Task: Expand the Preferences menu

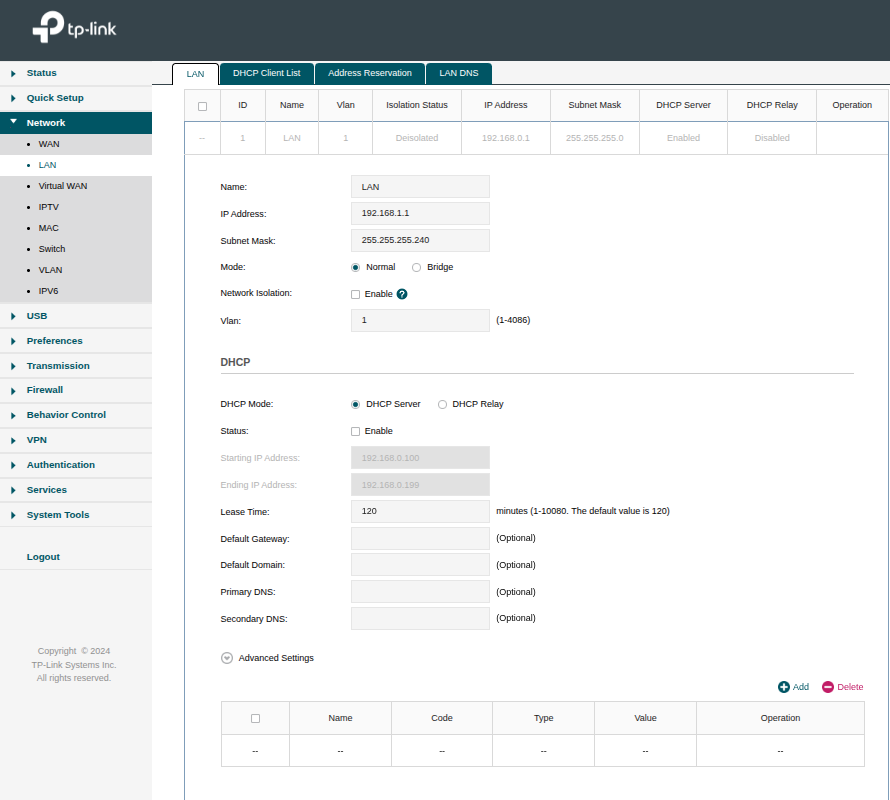Action: coord(76,341)
